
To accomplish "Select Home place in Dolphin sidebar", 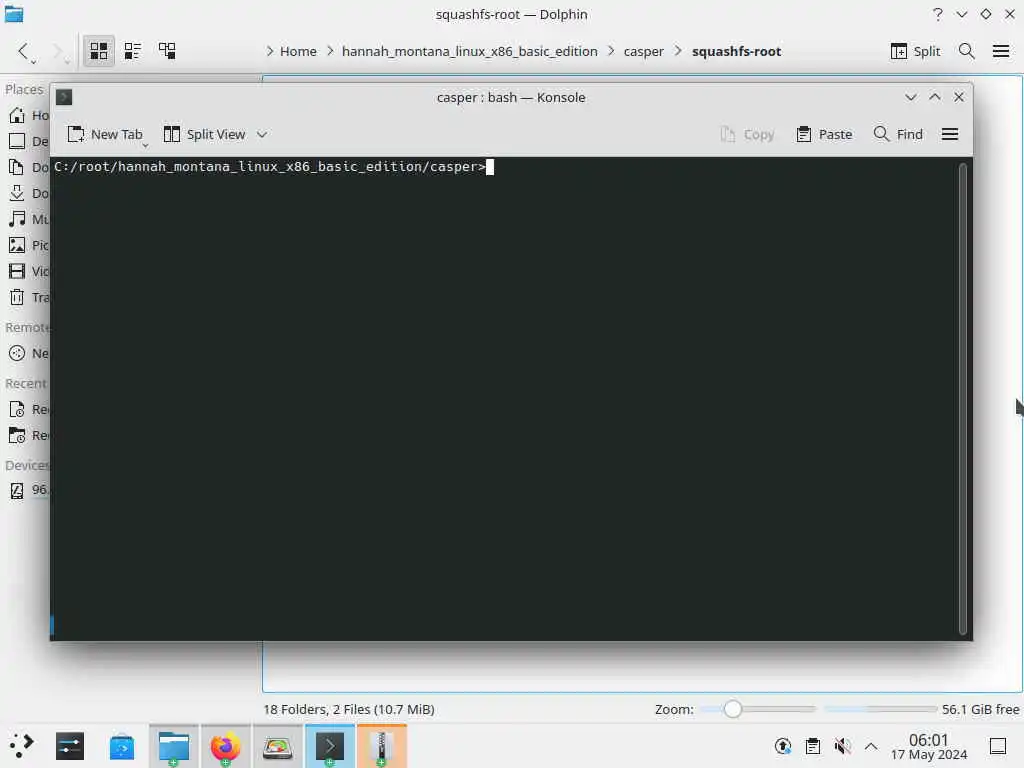I will [x=29, y=115].
